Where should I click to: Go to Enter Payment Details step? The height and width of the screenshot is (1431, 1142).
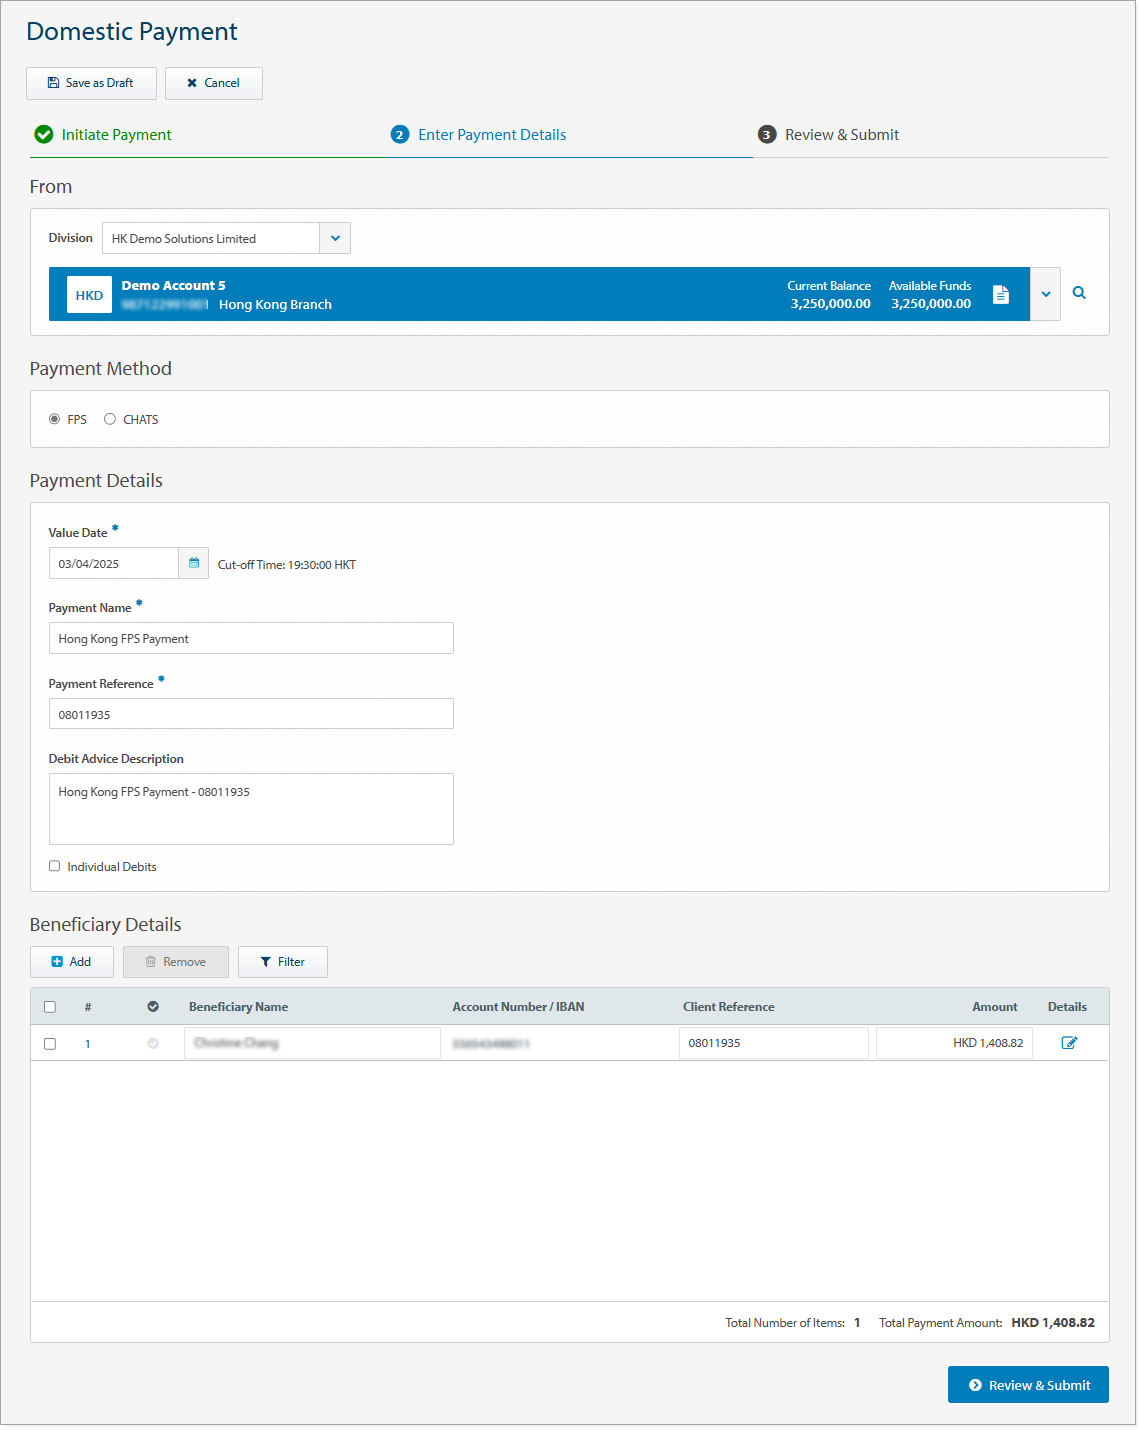point(491,135)
